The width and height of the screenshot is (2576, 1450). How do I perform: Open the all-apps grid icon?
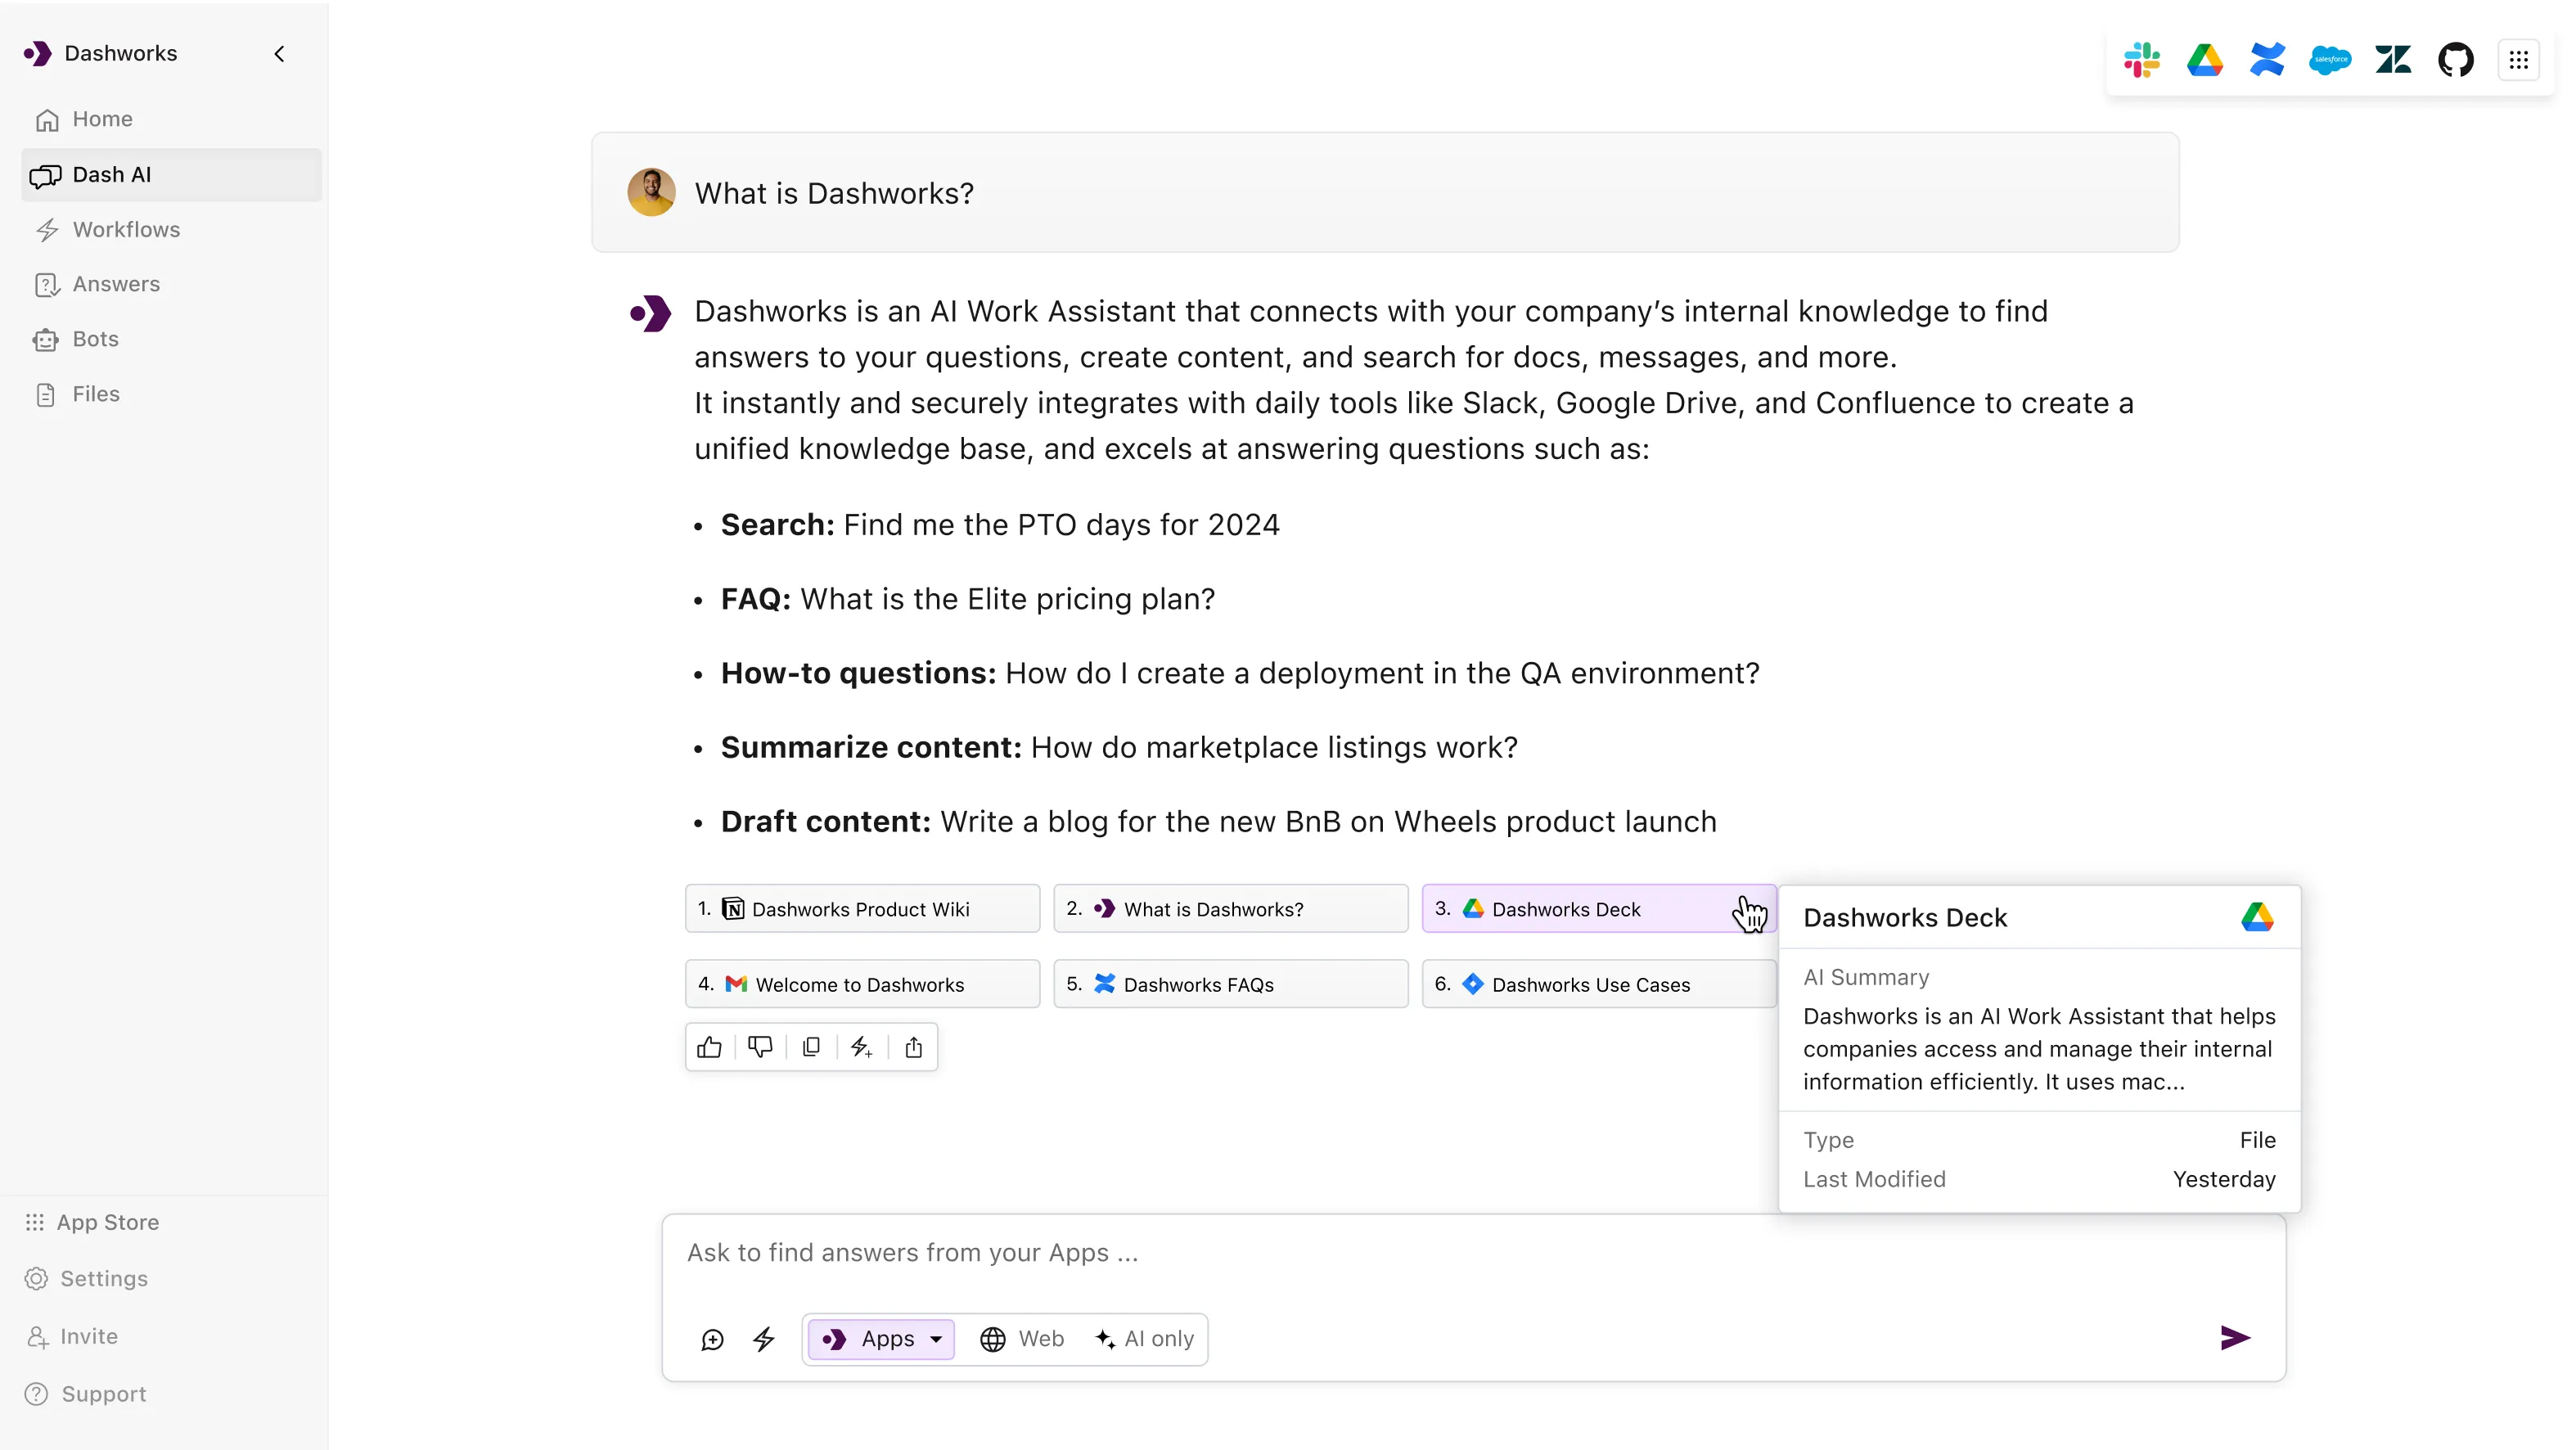[2519, 60]
